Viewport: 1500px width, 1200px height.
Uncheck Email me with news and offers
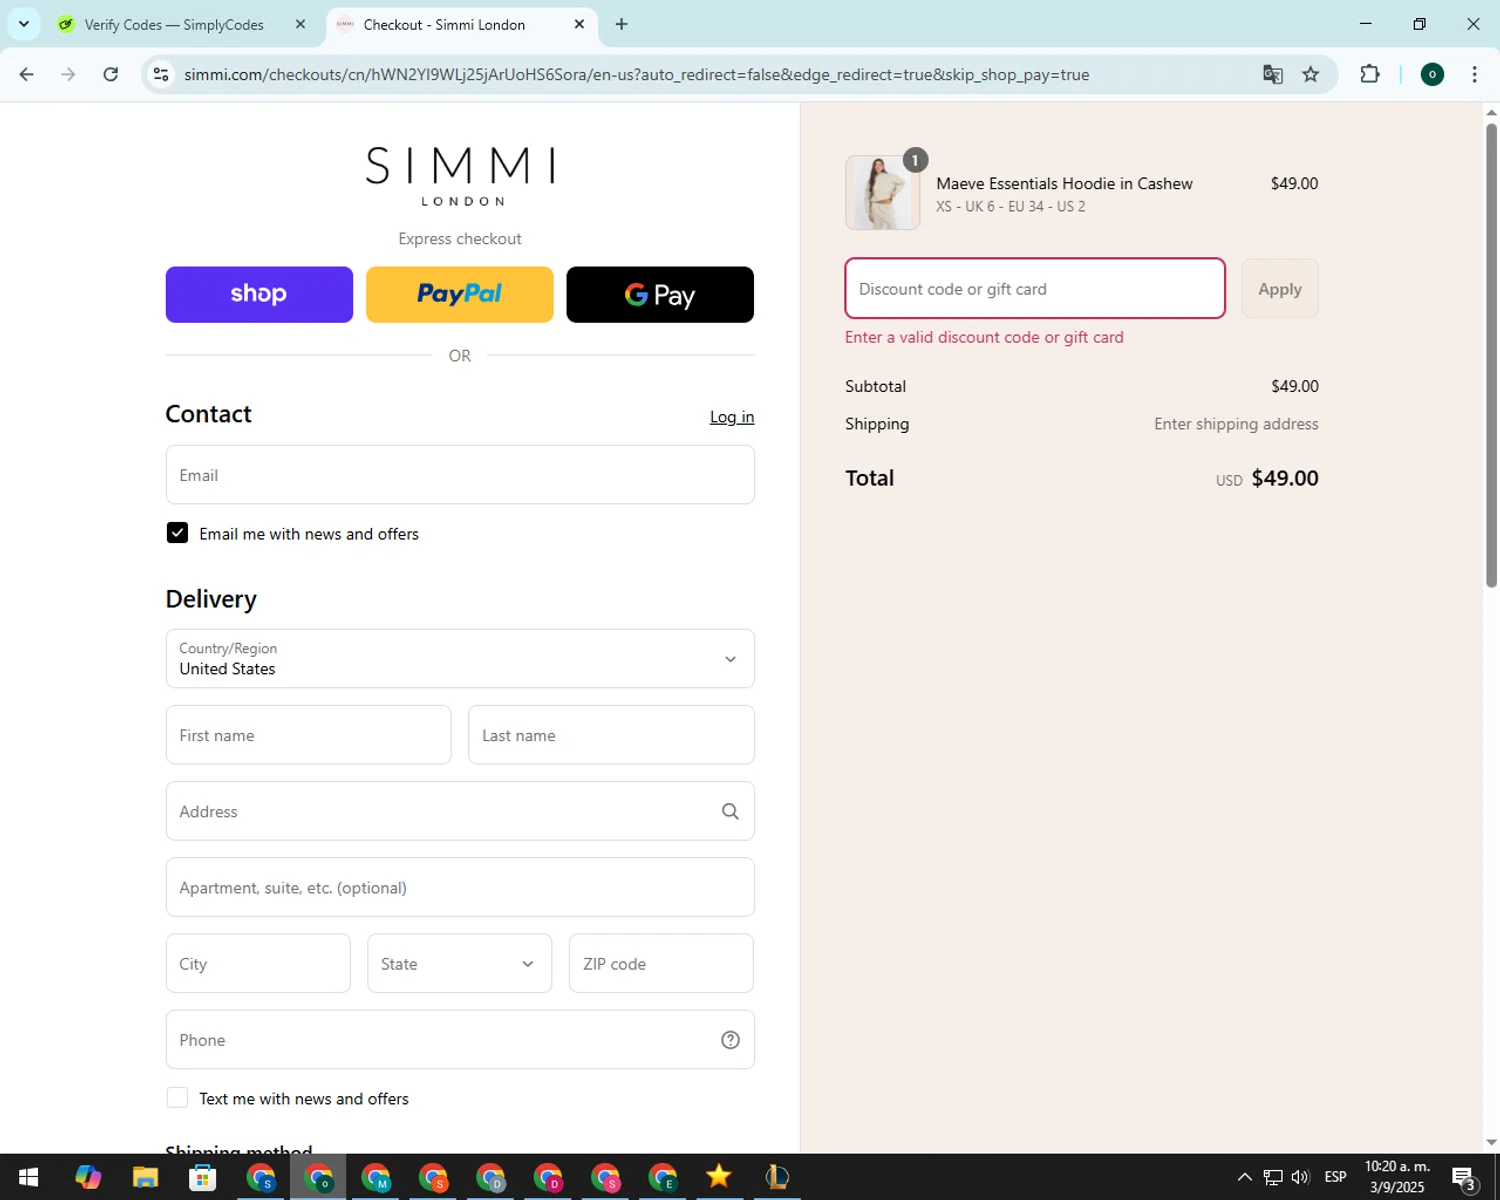[x=177, y=533]
